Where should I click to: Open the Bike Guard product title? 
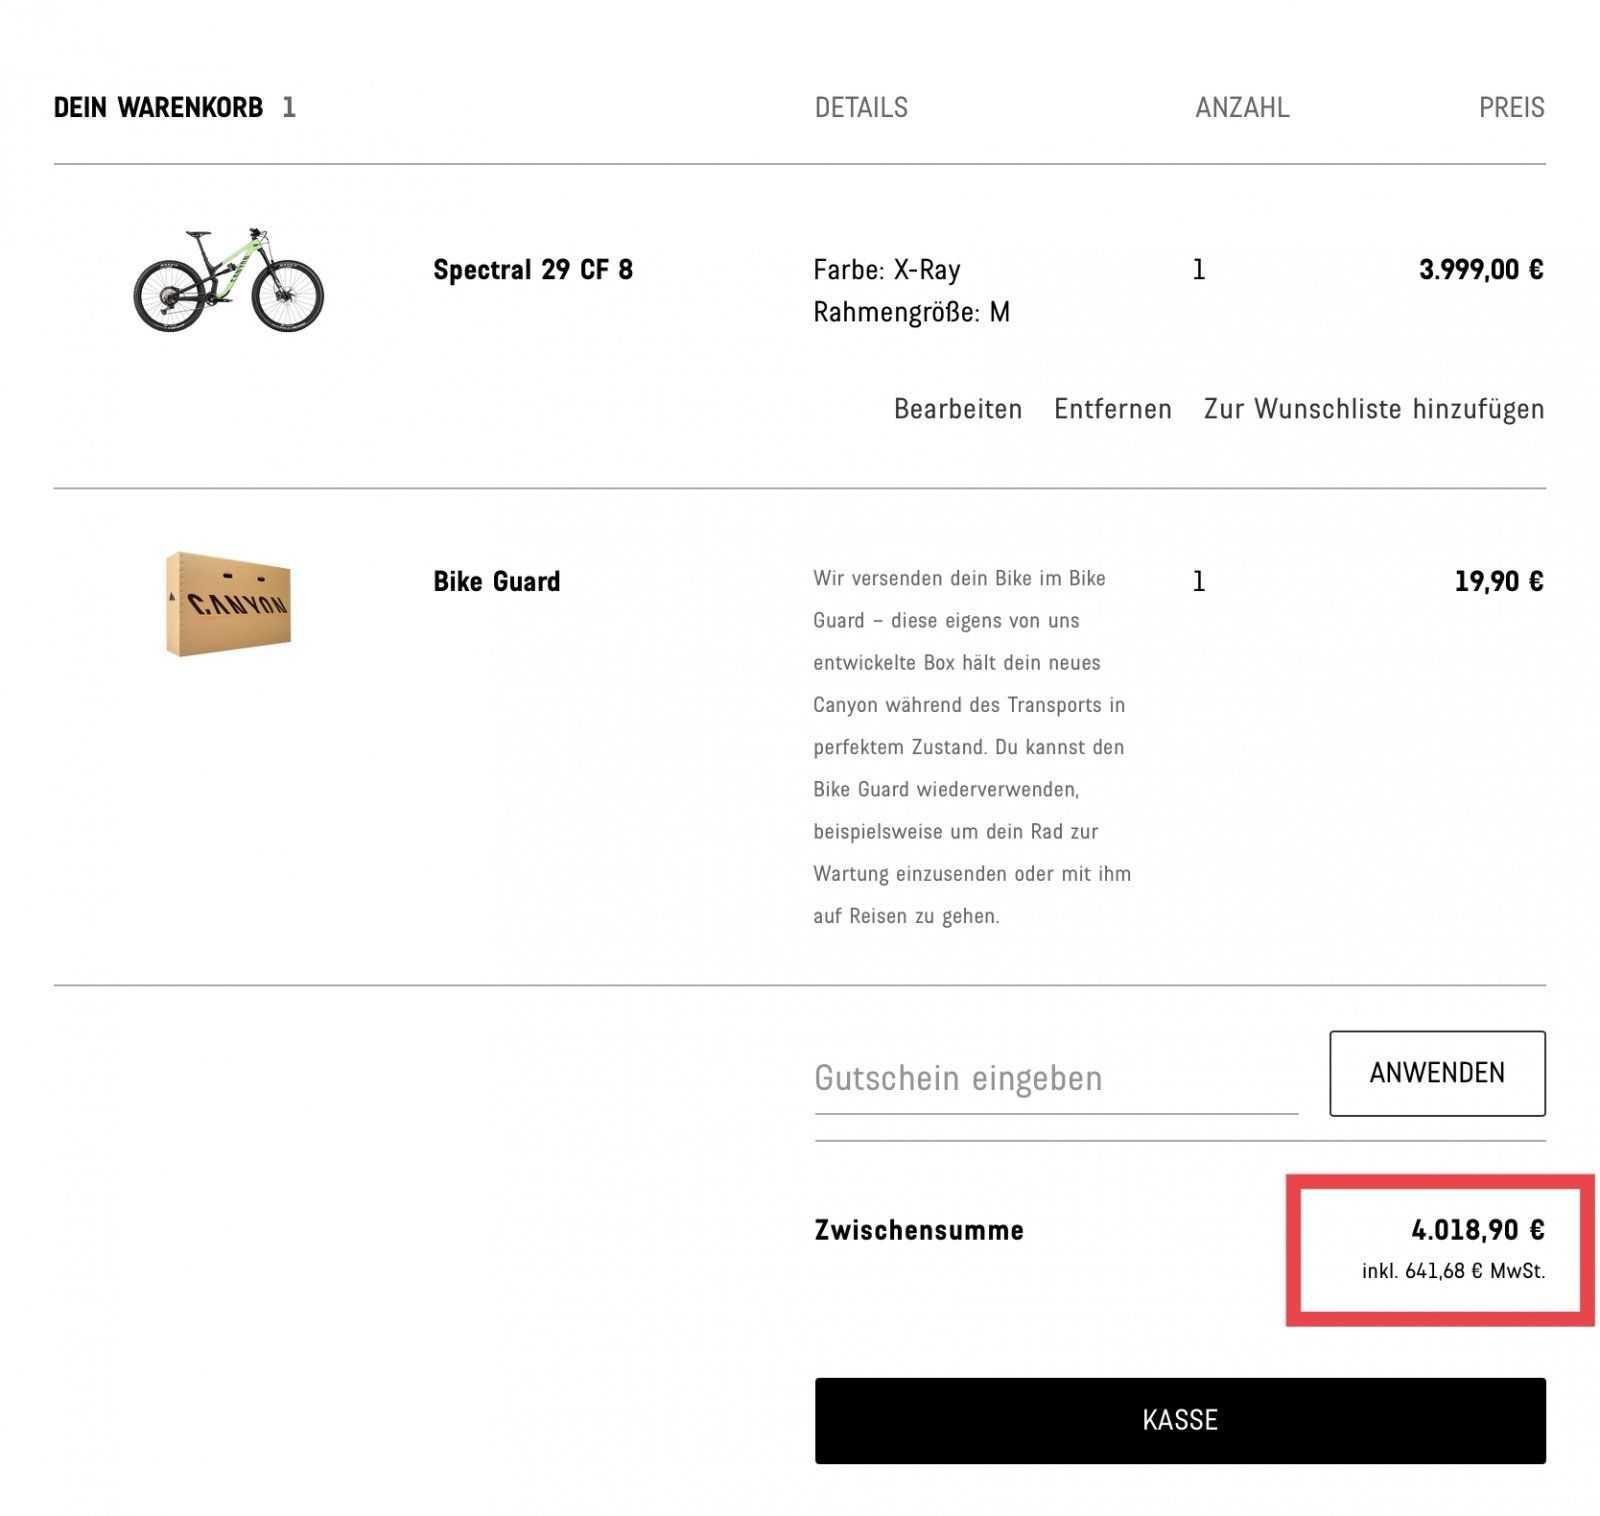click(496, 581)
